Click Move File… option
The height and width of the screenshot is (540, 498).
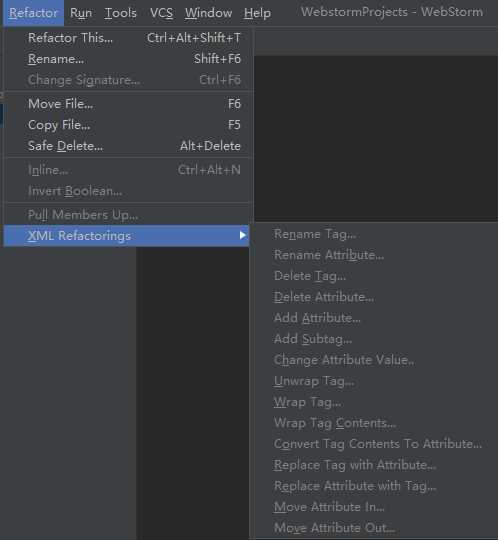pos(134,104)
